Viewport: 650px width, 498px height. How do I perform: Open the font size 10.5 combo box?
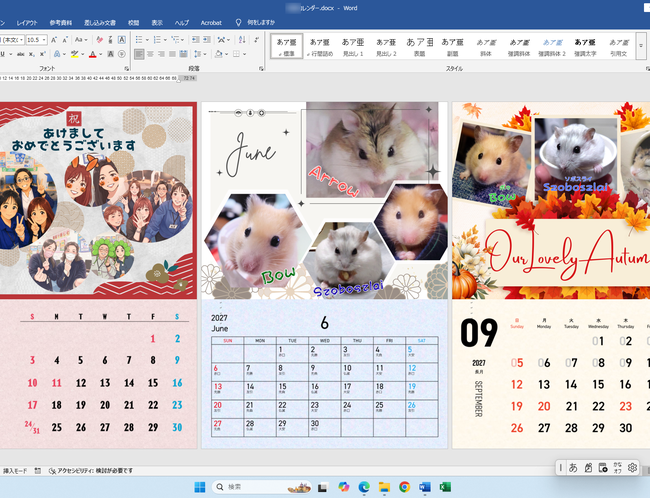coord(36,40)
